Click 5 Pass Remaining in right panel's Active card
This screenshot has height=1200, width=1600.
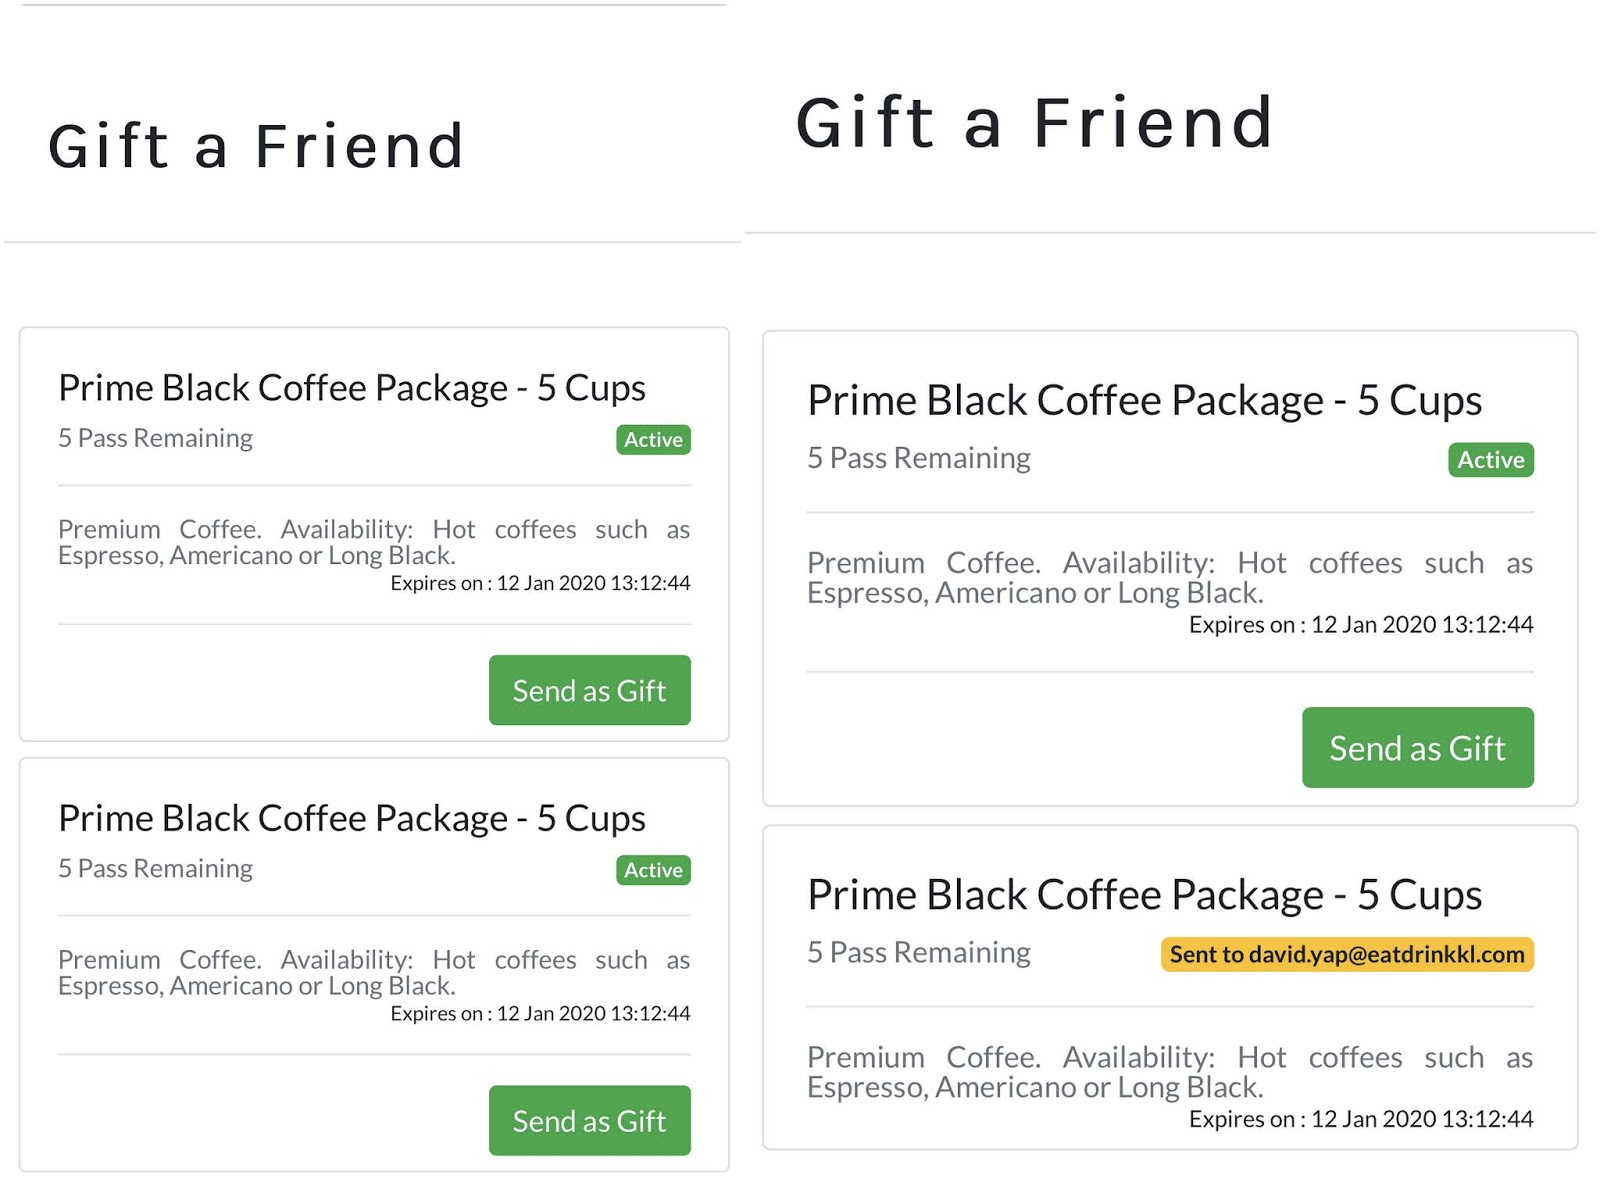[x=918, y=458]
